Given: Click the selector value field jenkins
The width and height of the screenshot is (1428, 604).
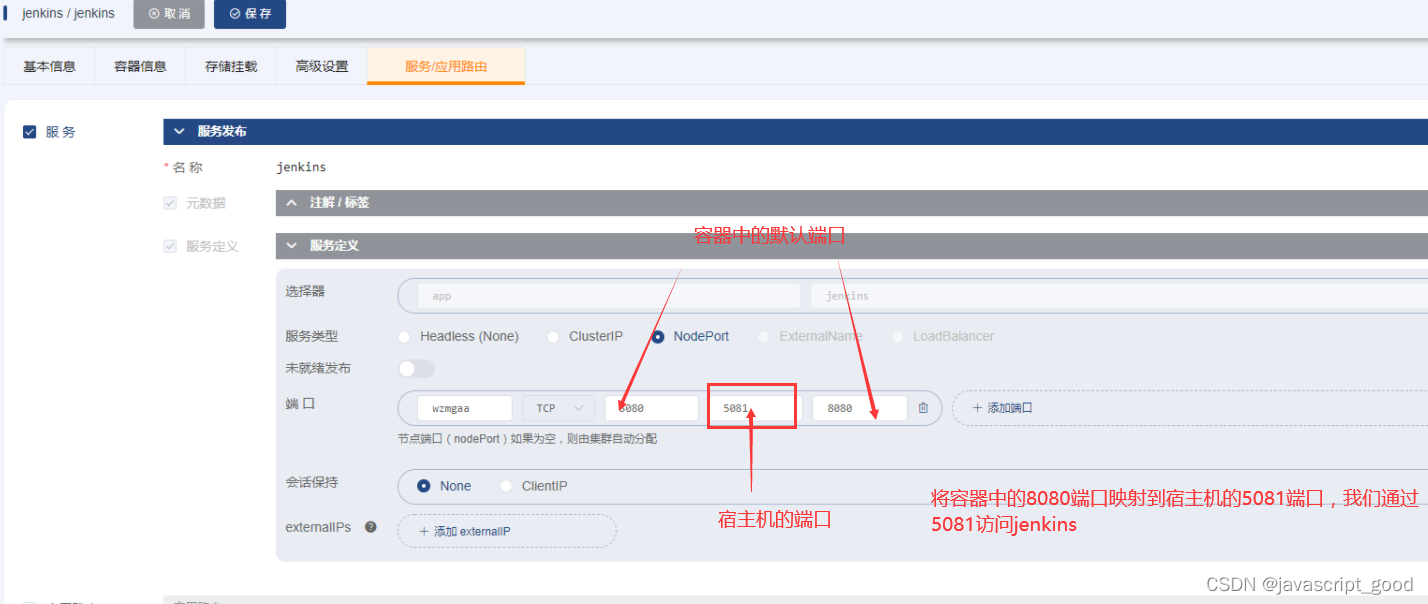Looking at the screenshot, I should 1119,296.
